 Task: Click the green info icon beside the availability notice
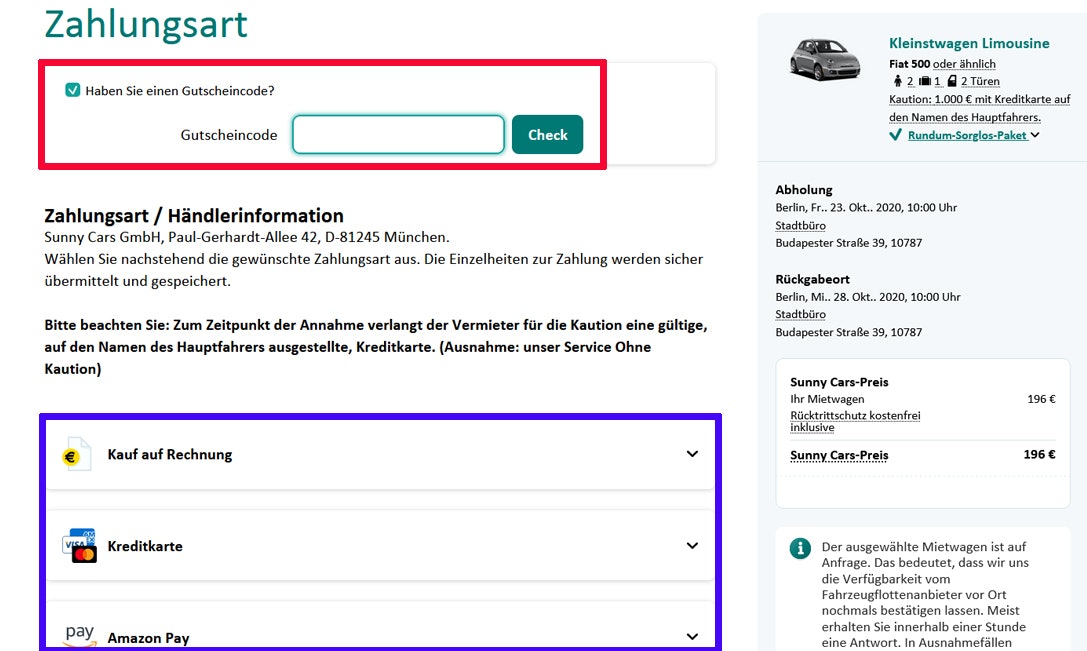[x=800, y=548]
